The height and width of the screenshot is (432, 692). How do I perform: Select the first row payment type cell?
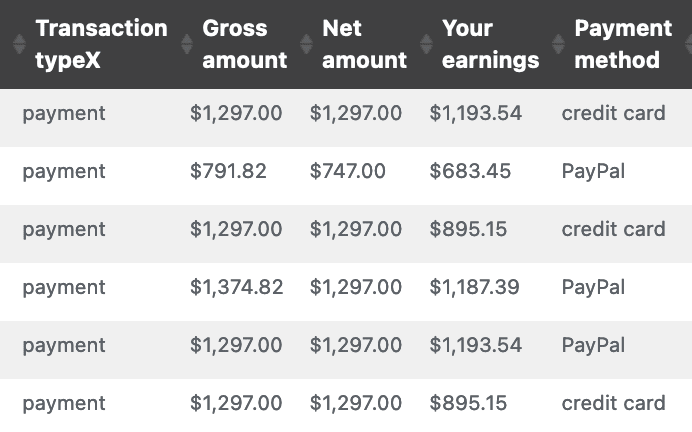point(64,114)
